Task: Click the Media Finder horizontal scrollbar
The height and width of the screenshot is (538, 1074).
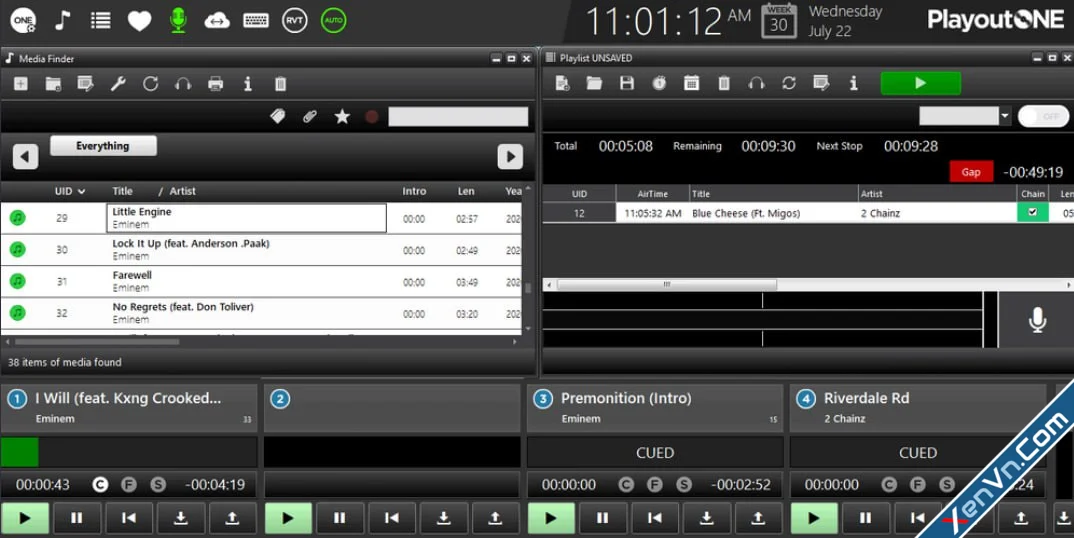Action: coord(97,341)
